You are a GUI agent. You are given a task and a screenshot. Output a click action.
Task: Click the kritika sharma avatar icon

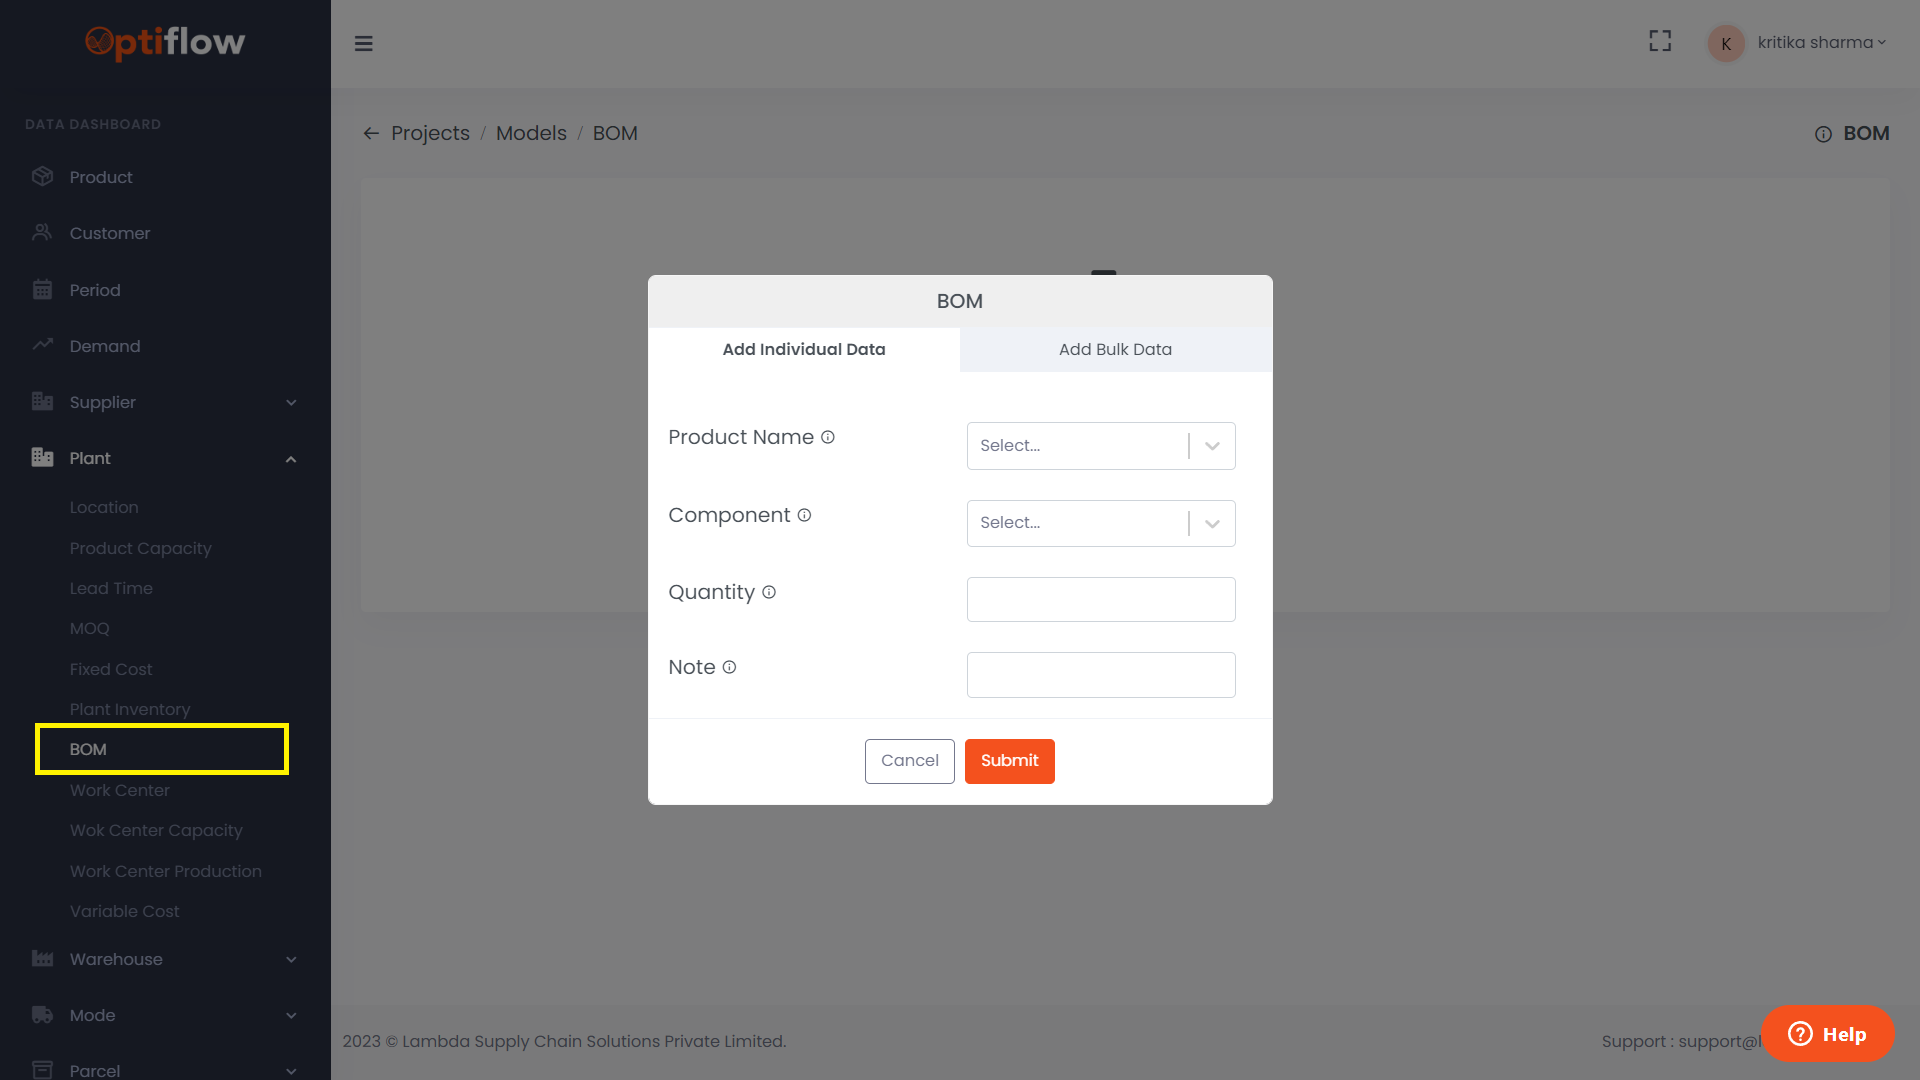(1726, 43)
